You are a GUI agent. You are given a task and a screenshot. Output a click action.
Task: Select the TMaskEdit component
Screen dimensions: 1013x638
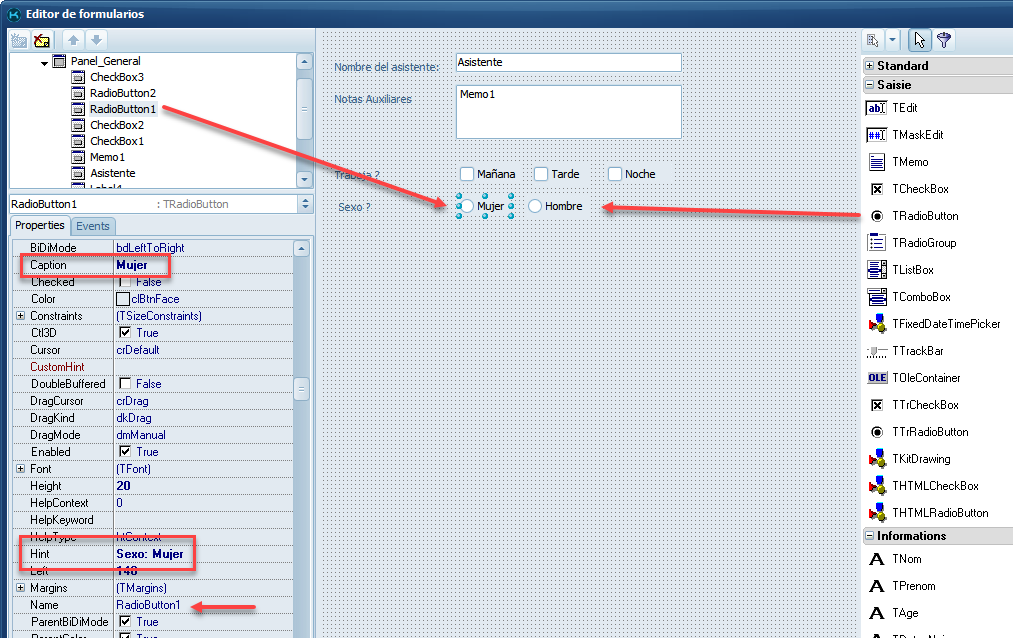pyautogui.click(x=917, y=135)
